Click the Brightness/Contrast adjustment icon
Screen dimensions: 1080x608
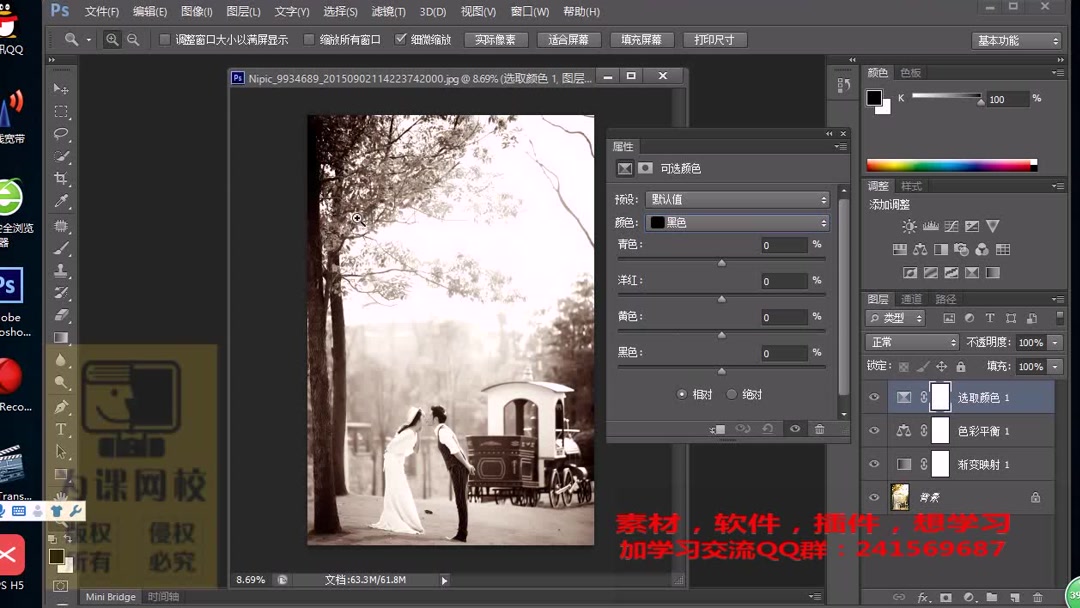909,227
